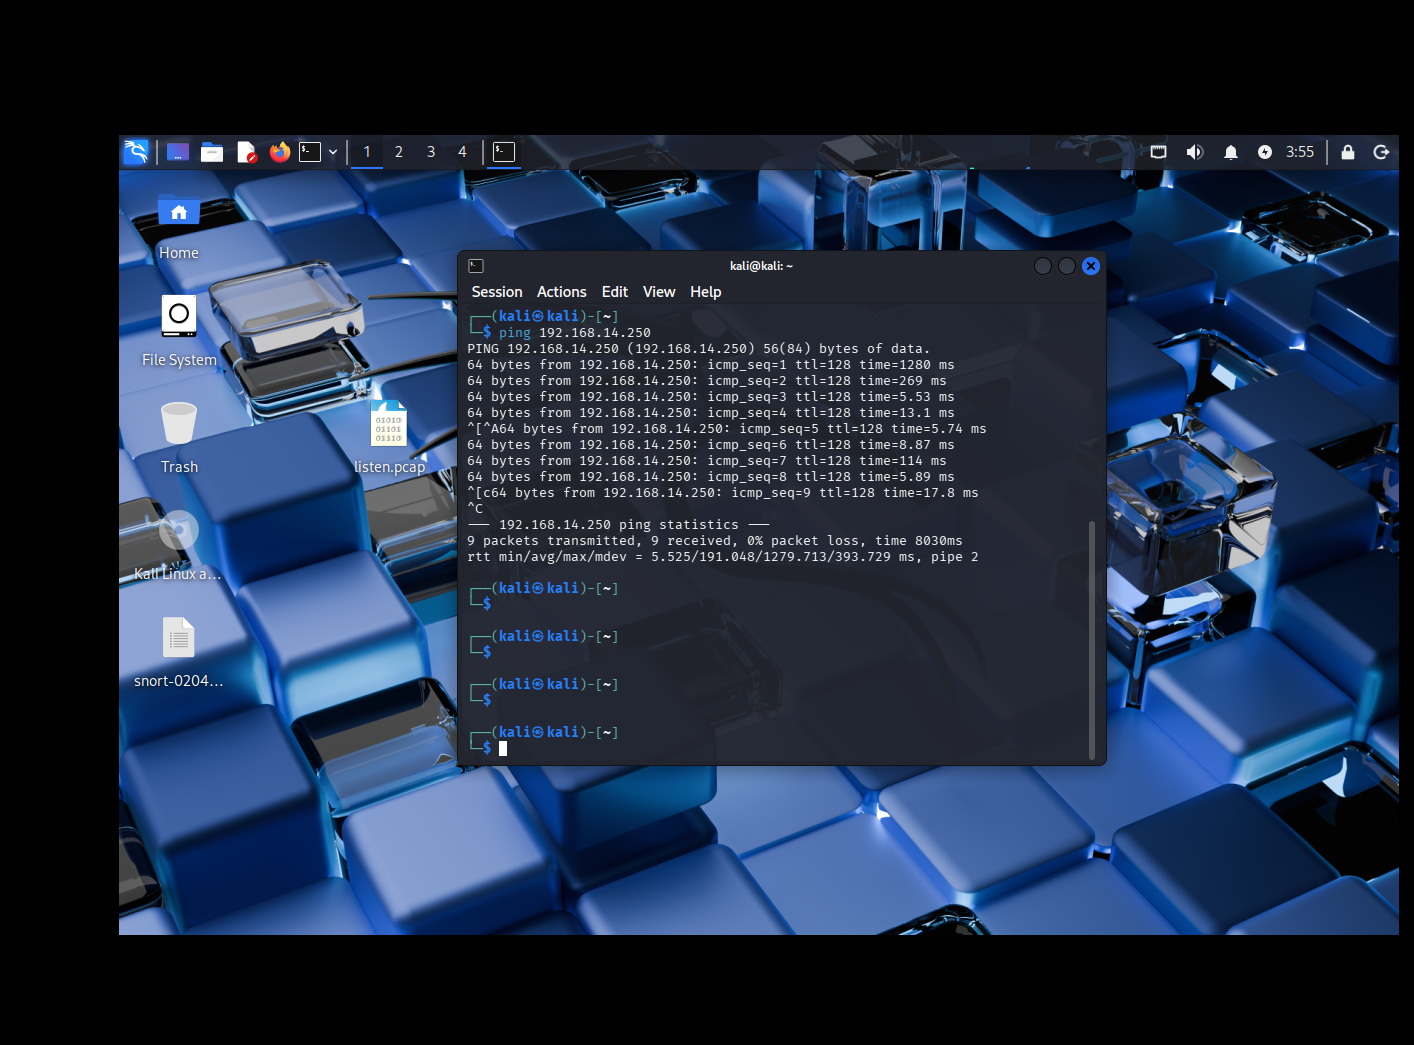Viewport: 1414px width, 1045px height.
Task: Click the icmp_seq=6 time=8.87 ms line
Action: [x=711, y=445]
